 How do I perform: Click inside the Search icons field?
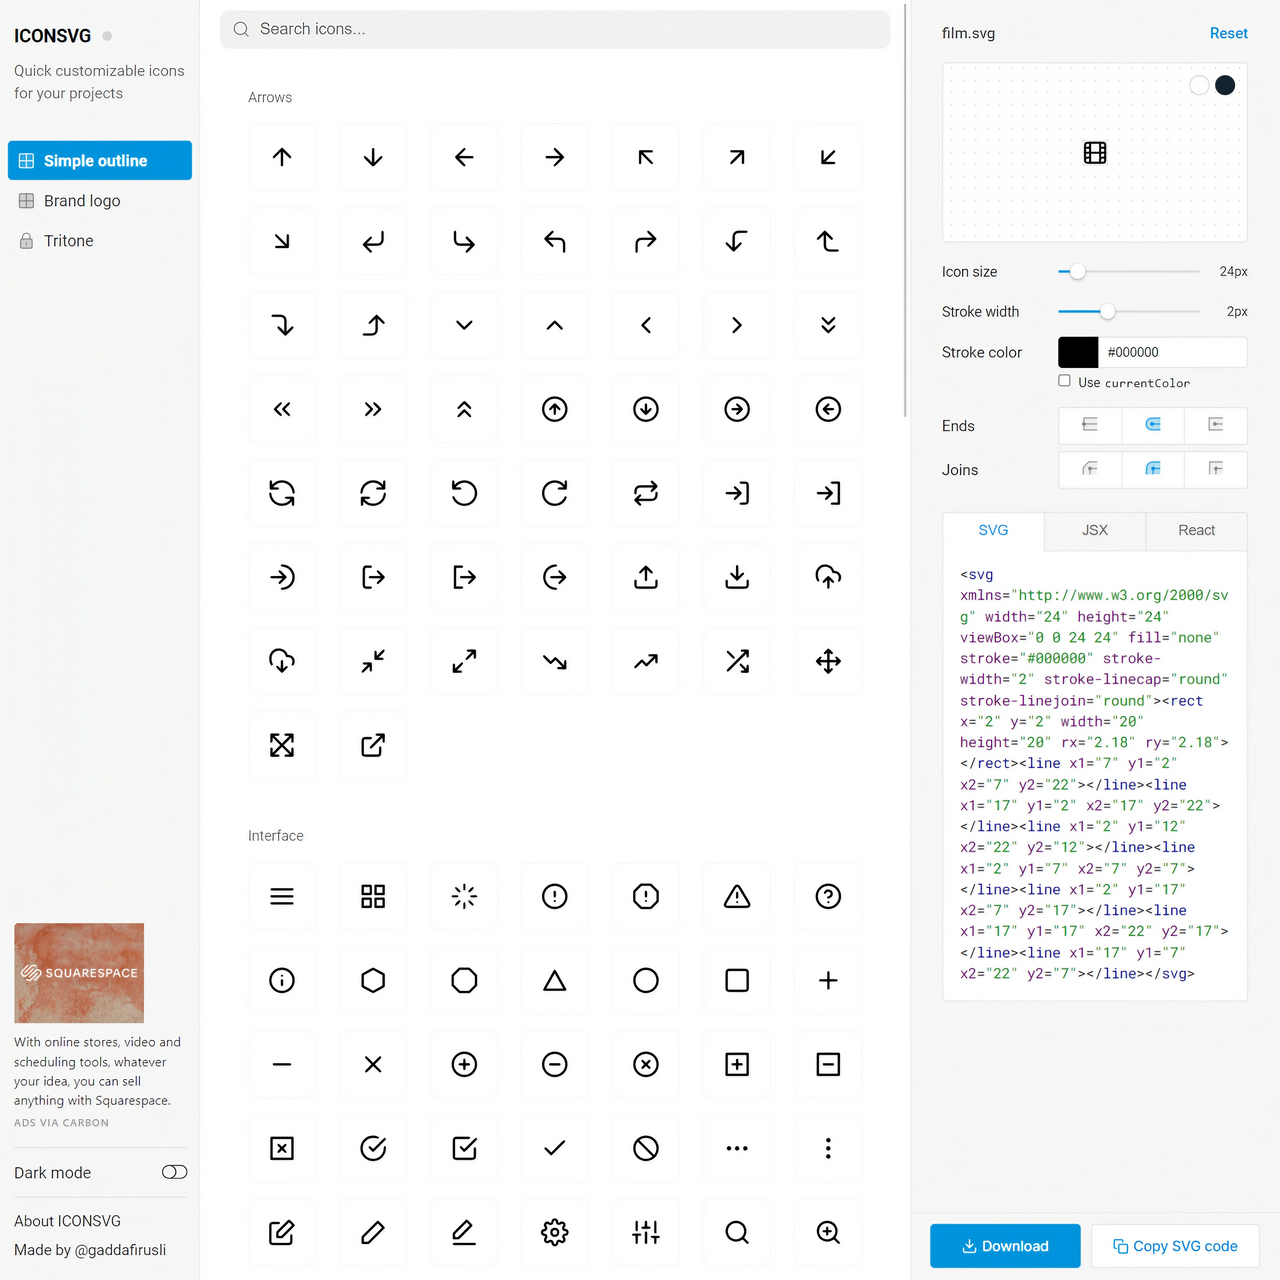coord(555,29)
